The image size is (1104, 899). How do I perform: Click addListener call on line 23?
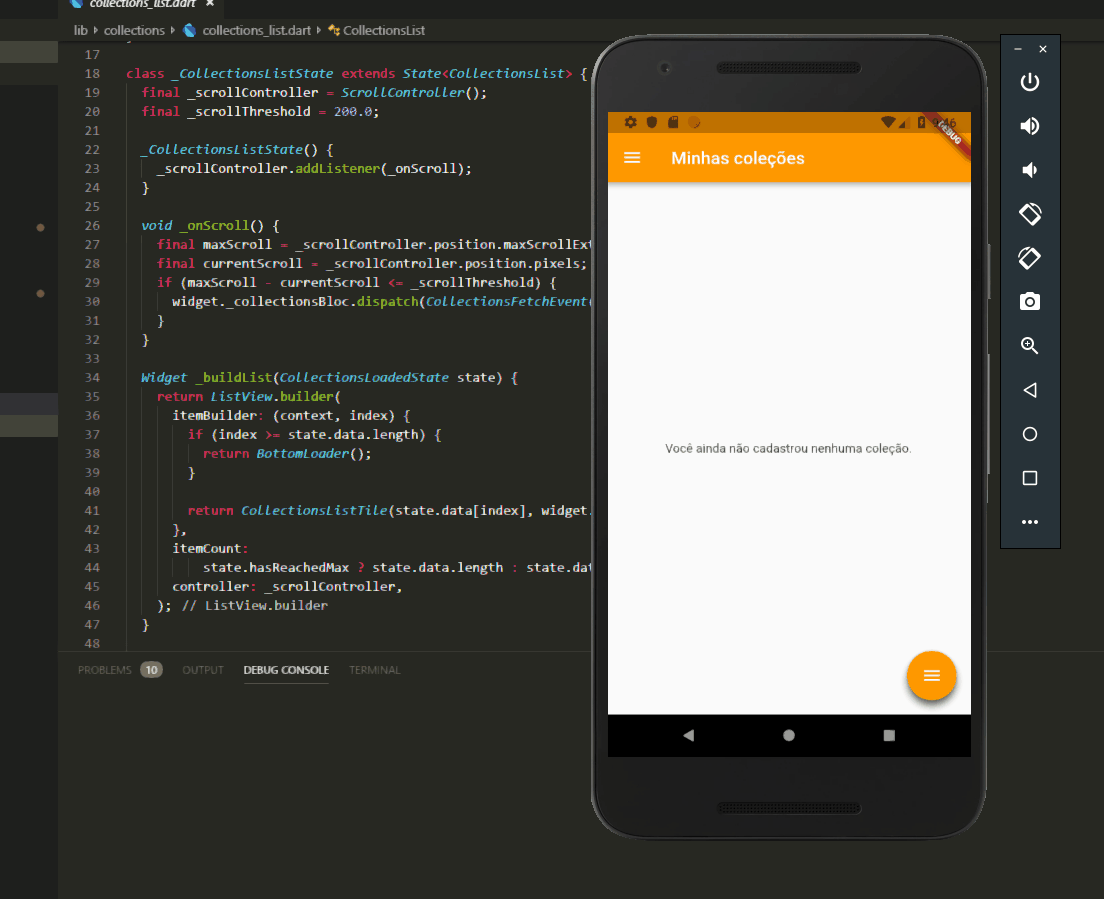coord(337,169)
